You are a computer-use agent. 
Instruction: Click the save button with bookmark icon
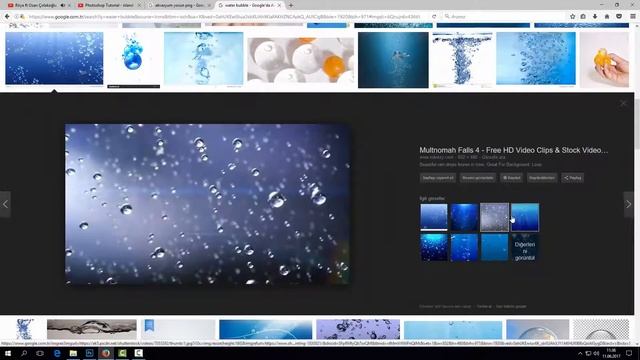pos(511,178)
